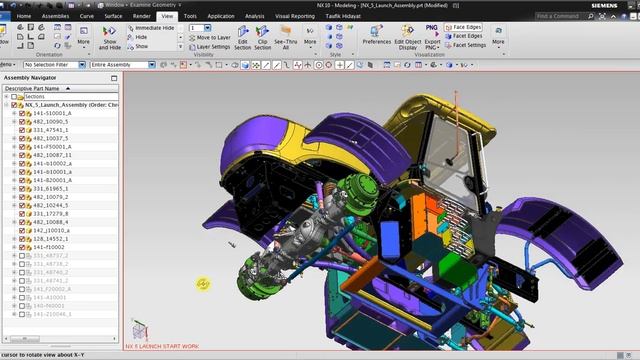Open the Entire Assembly scope dropdown
The width and height of the screenshot is (640, 360).
click(152, 65)
